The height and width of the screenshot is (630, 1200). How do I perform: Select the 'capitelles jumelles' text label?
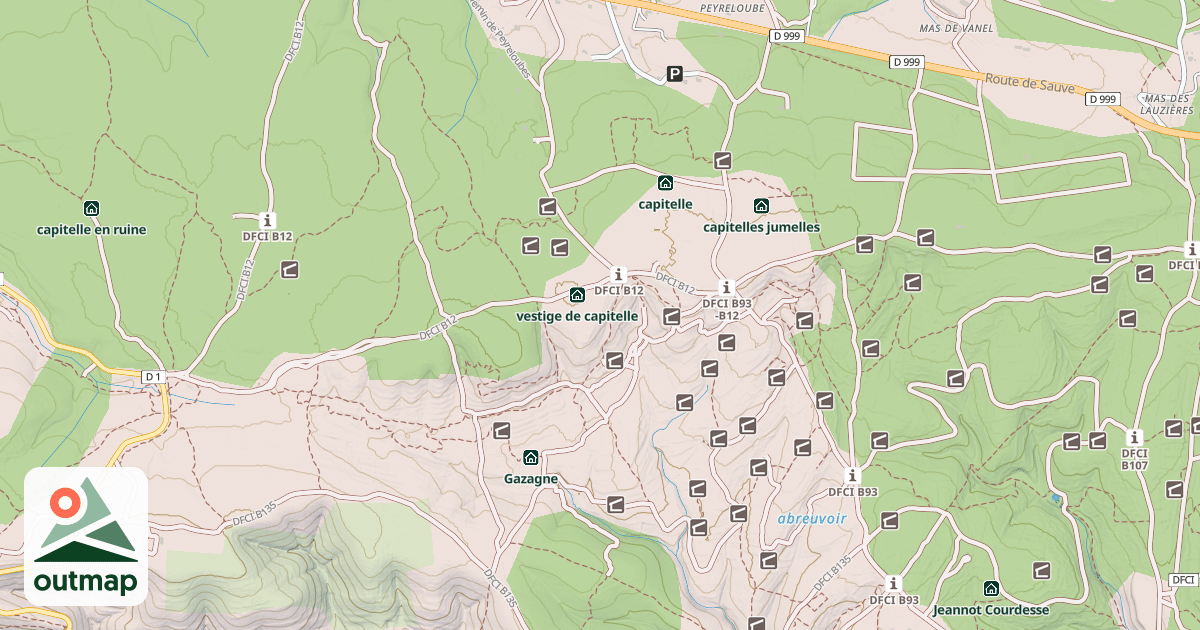tap(761, 227)
